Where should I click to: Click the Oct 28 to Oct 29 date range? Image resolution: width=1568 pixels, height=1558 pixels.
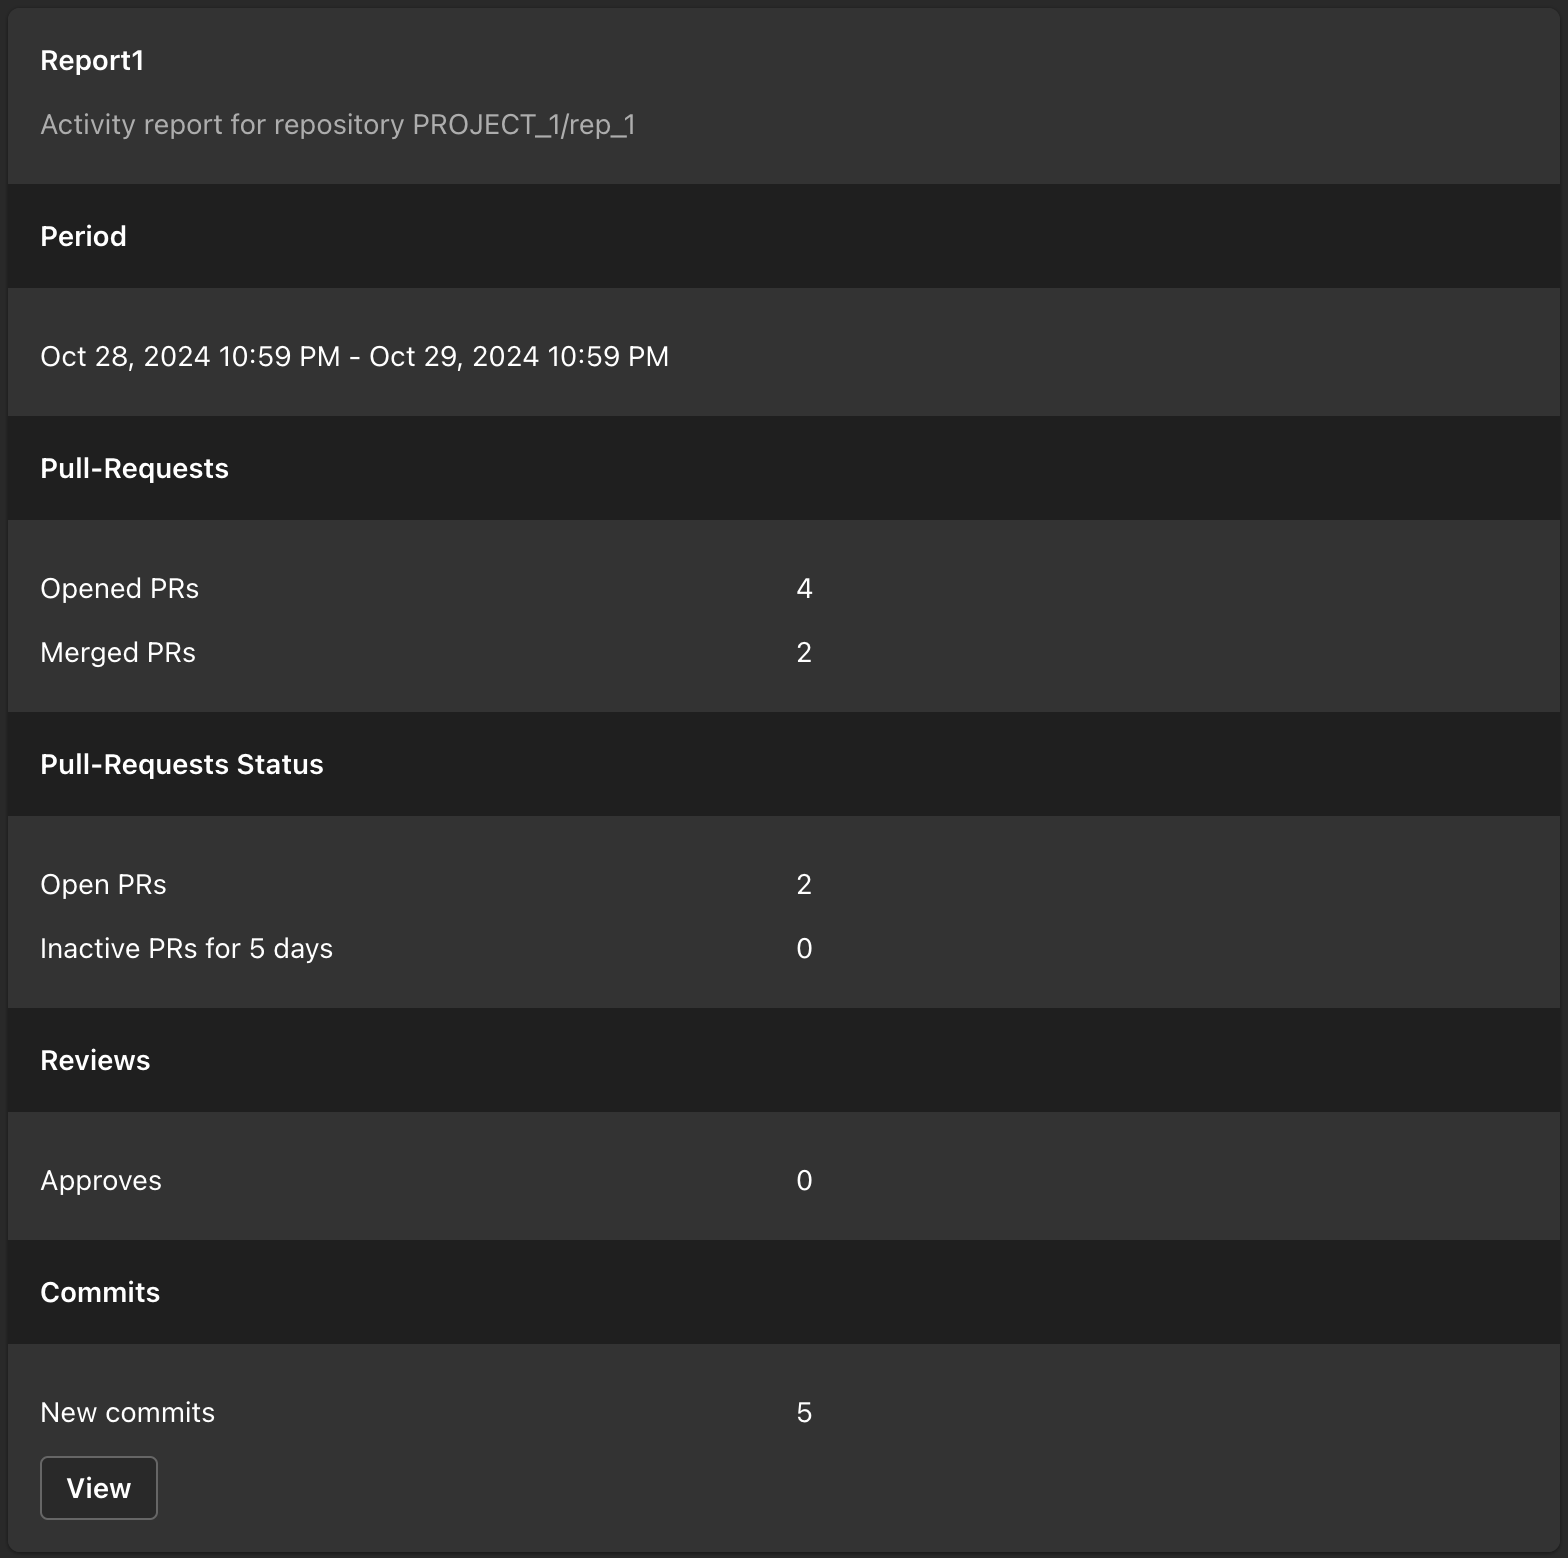point(354,357)
